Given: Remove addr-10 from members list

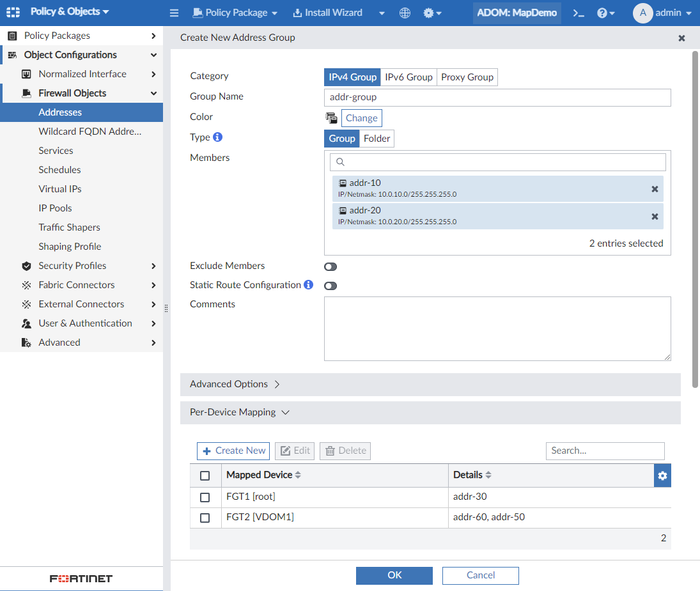Looking at the screenshot, I should tap(655, 189).
